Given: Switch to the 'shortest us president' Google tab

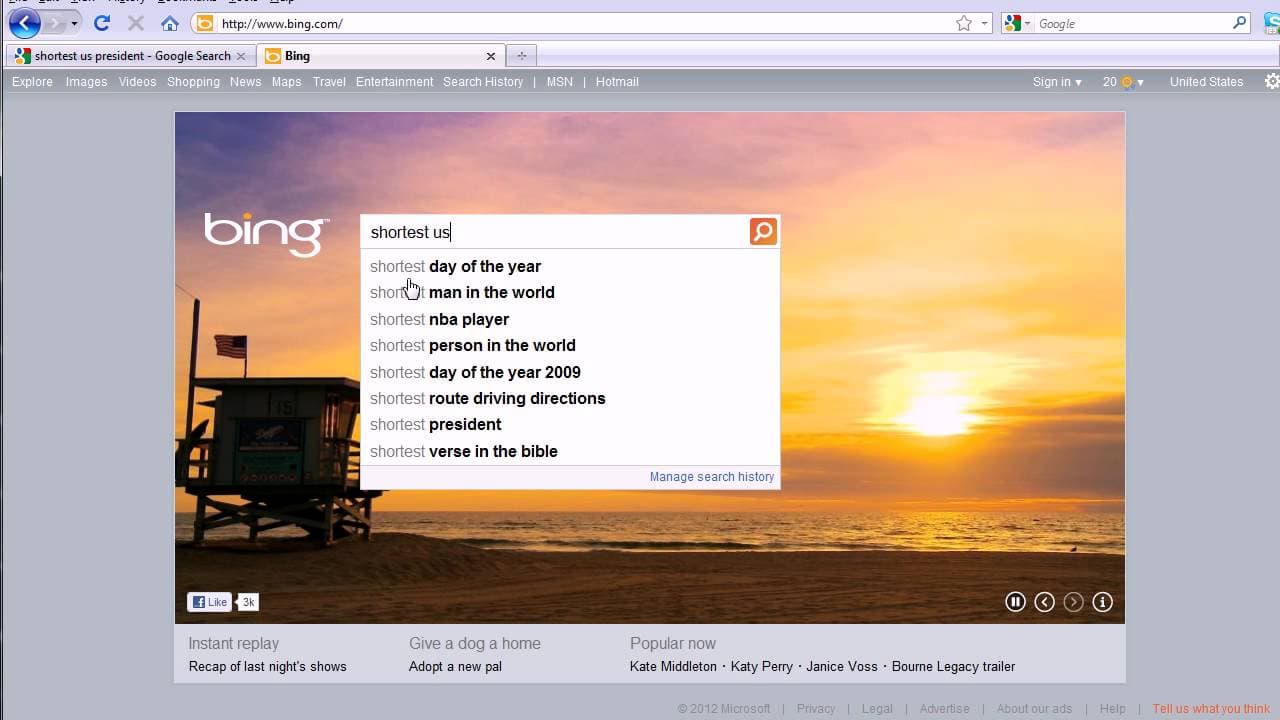Looking at the screenshot, I should (x=130, y=56).
